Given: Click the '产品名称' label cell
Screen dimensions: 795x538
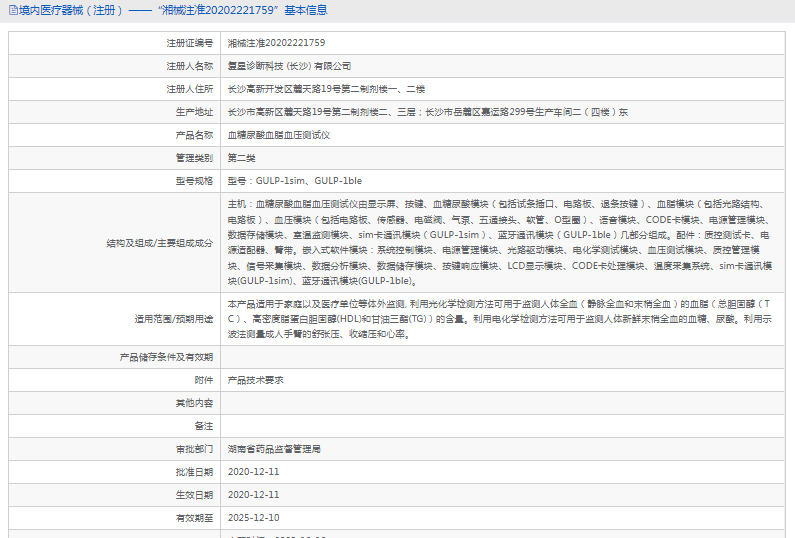Looking at the screenshot, I should coord(115,135).
